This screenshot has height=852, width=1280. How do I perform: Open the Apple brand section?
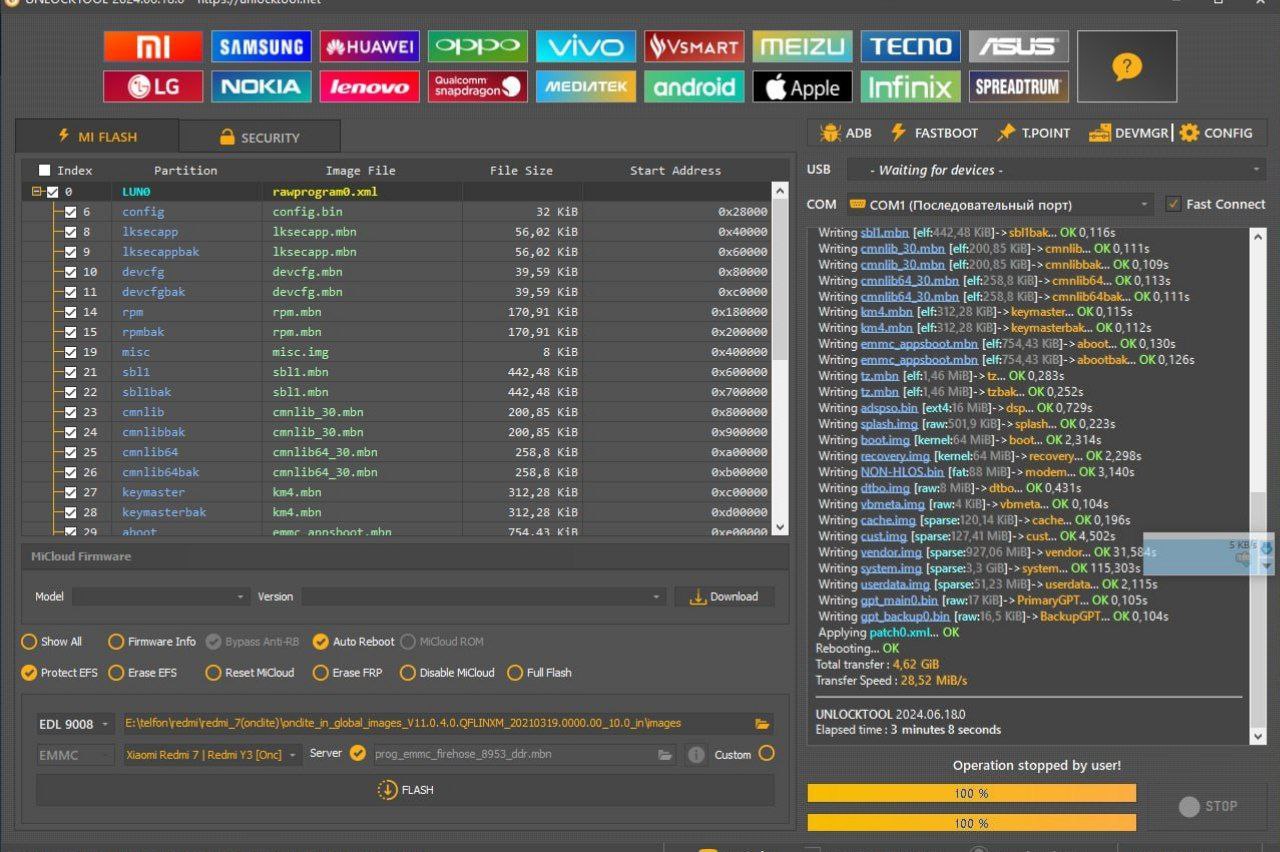pos(802,86)
